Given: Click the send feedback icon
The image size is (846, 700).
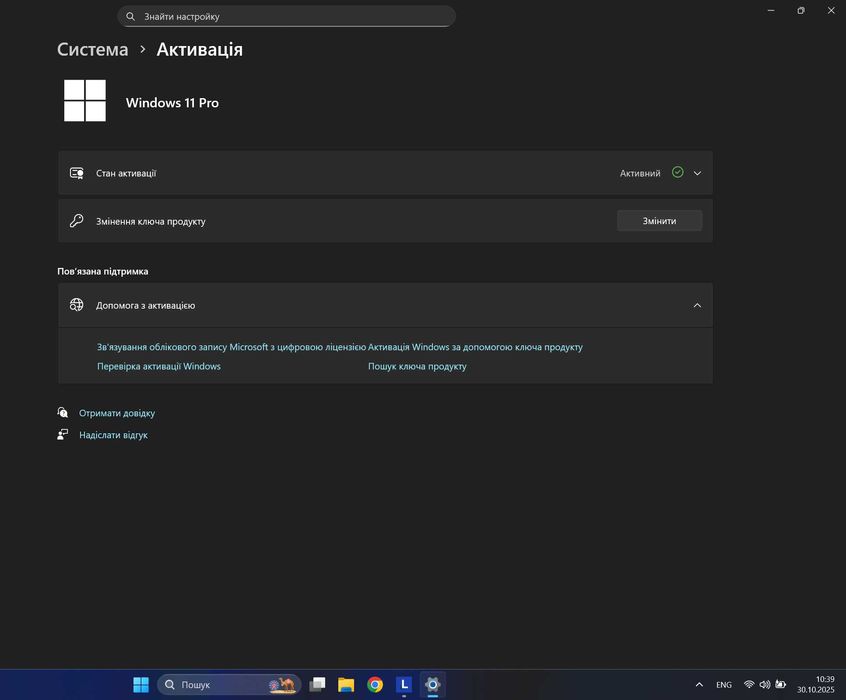Looking at the screenshot, I should coord(63,434).
